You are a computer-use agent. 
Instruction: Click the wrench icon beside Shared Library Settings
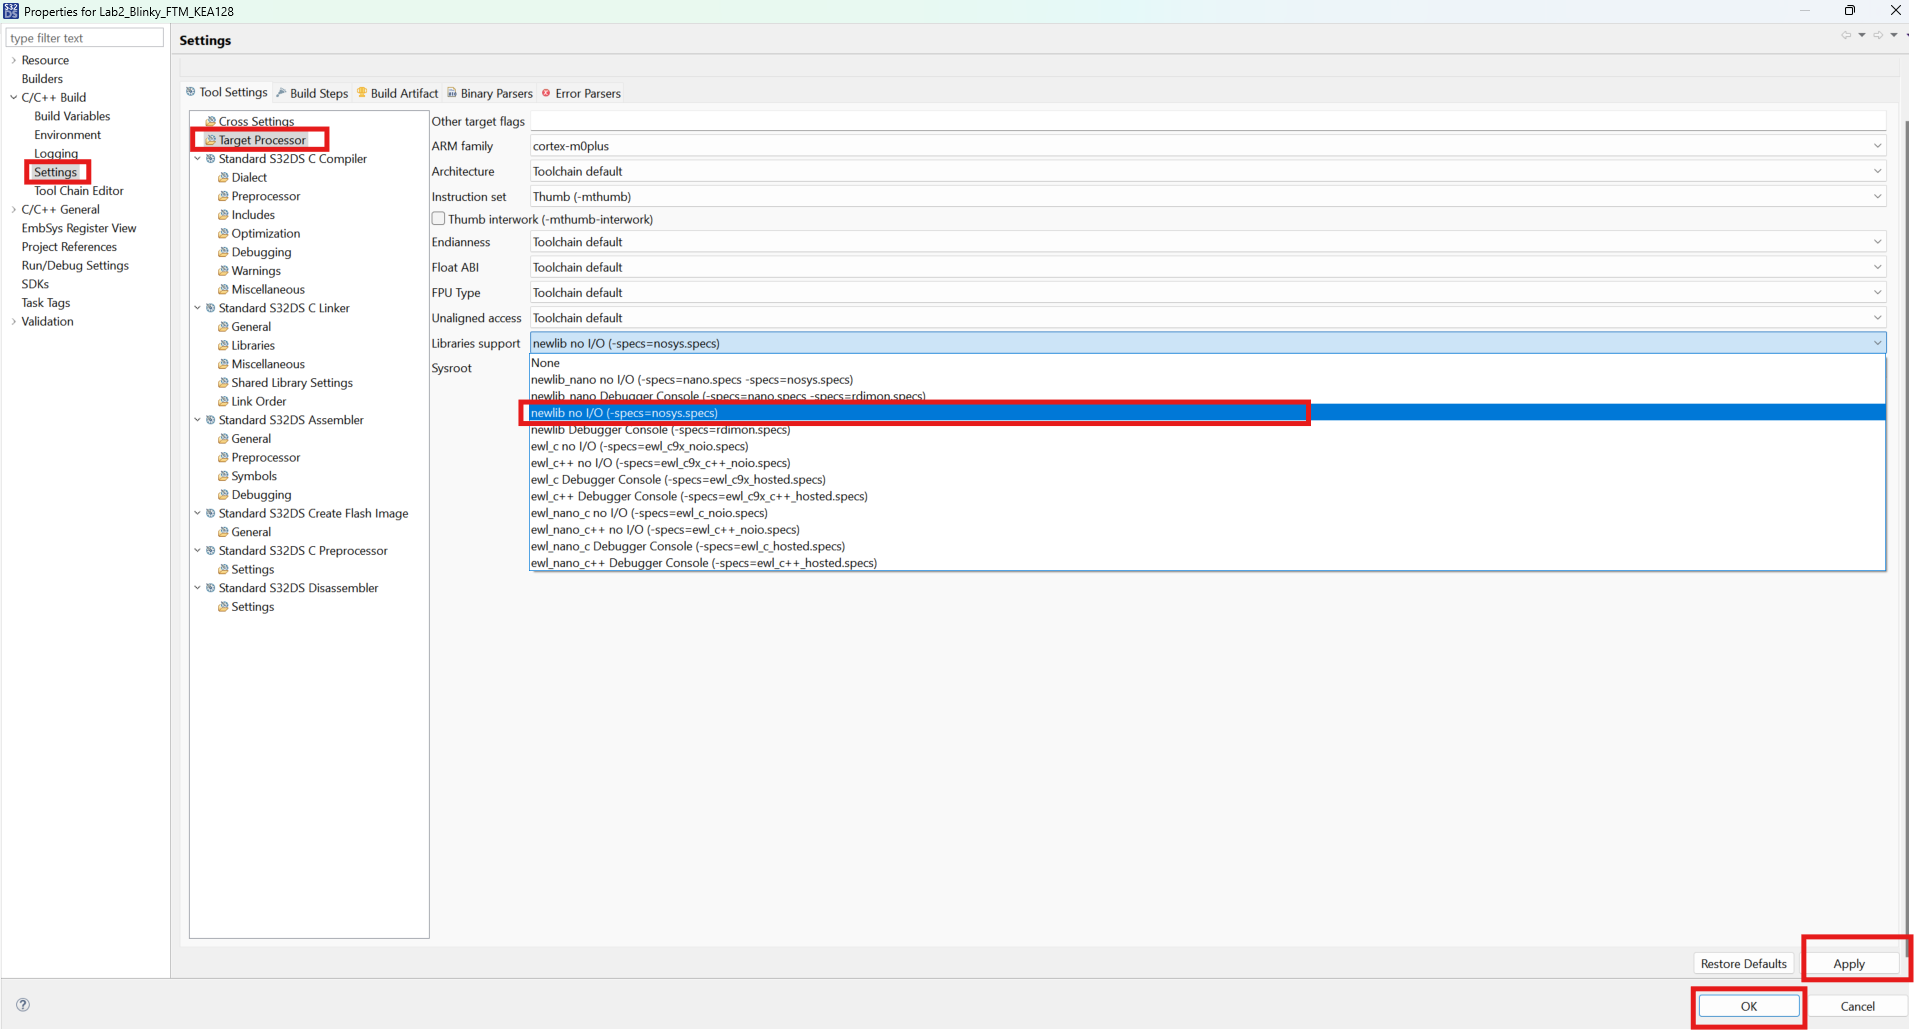224,382
